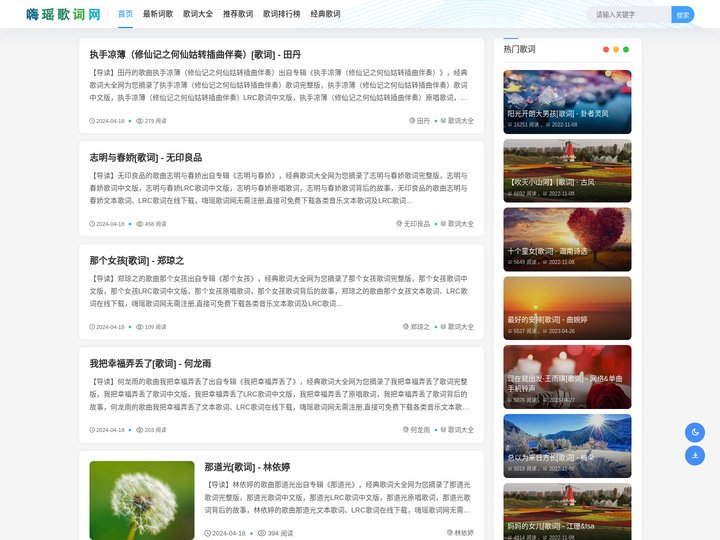Open article 那道光 by 林依婷
Image resolution: width=720 pixels, height=540 pixels.
(x=247, y=467)
